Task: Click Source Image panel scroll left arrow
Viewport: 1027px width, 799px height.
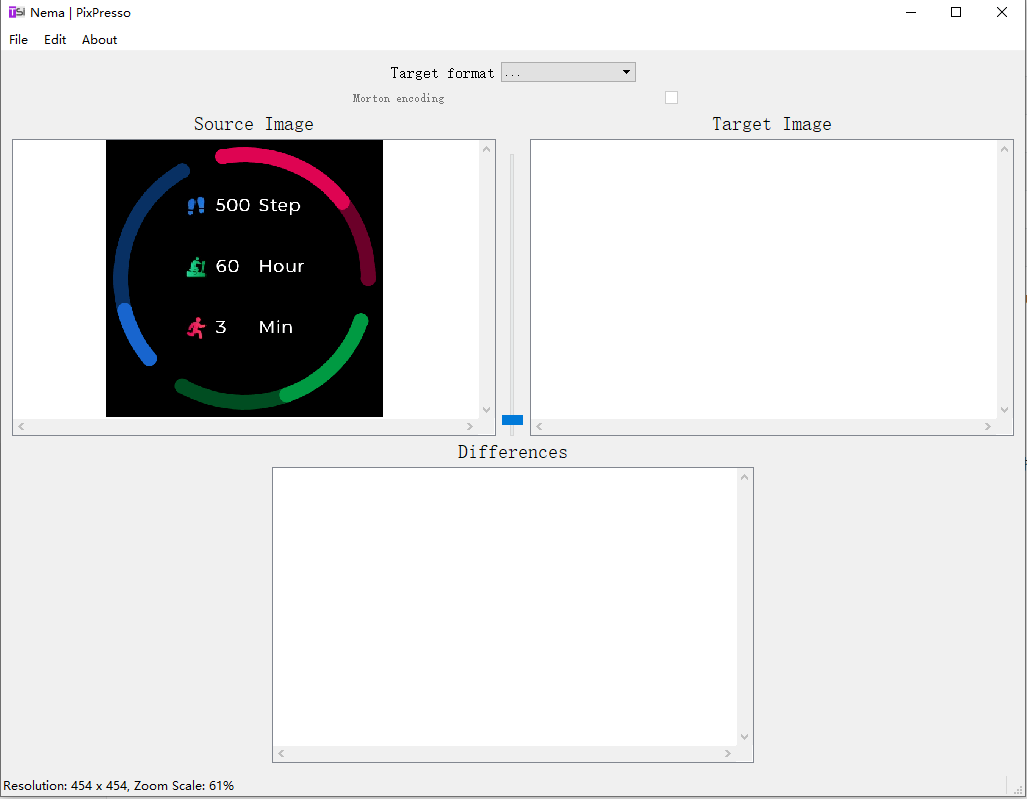Action: pyautogui.click(x=21, y=426)
